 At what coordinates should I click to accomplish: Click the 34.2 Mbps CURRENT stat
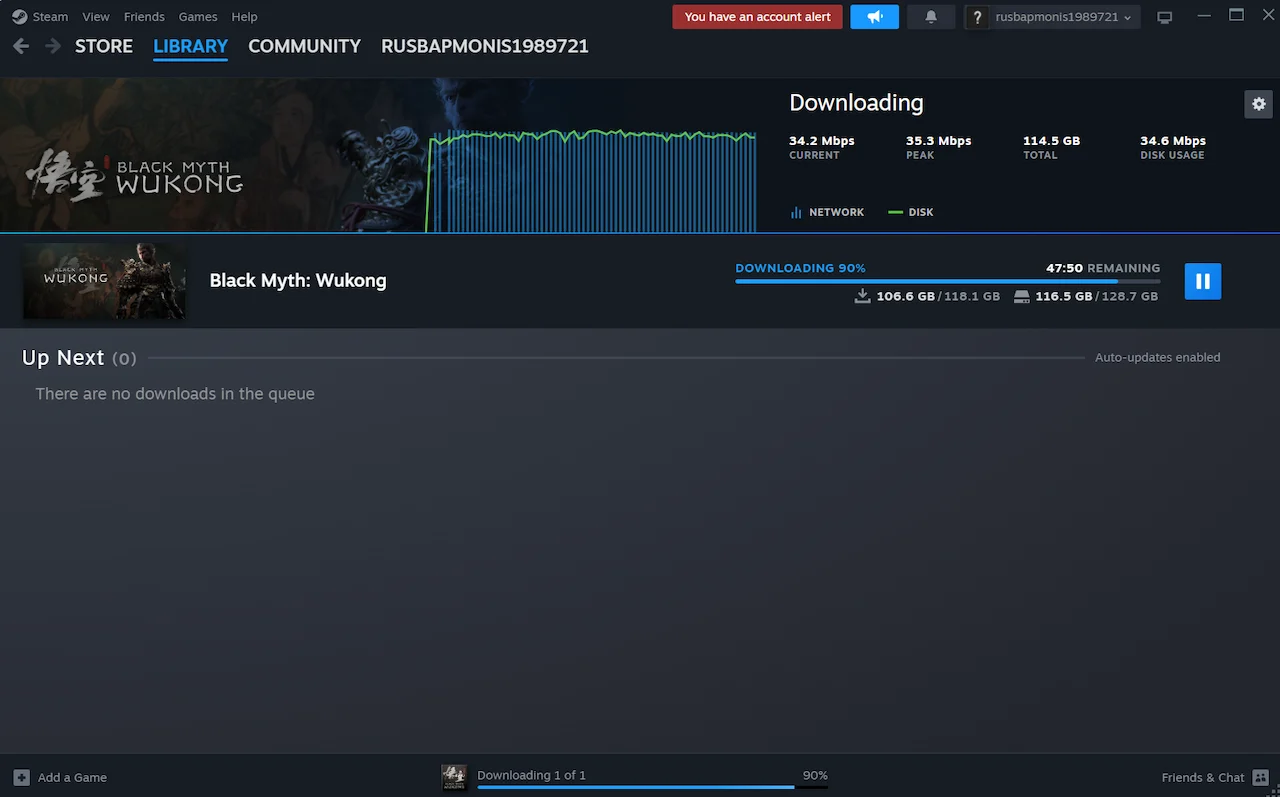point(822,147)
